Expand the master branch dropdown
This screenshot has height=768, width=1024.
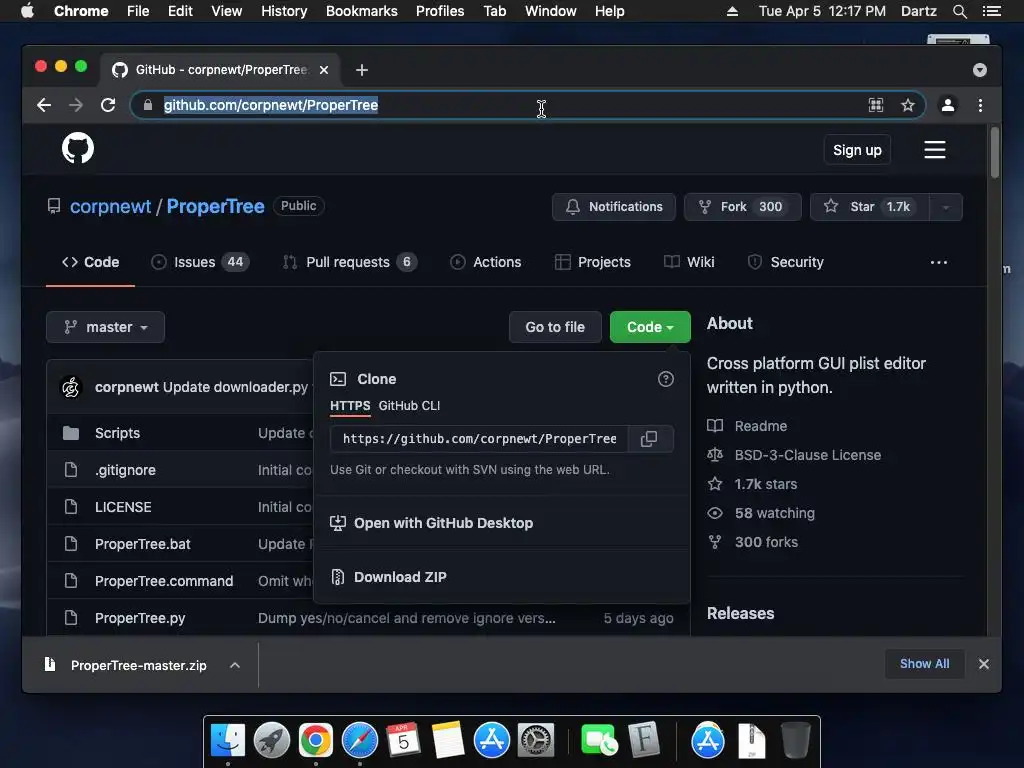coord(105,327)
